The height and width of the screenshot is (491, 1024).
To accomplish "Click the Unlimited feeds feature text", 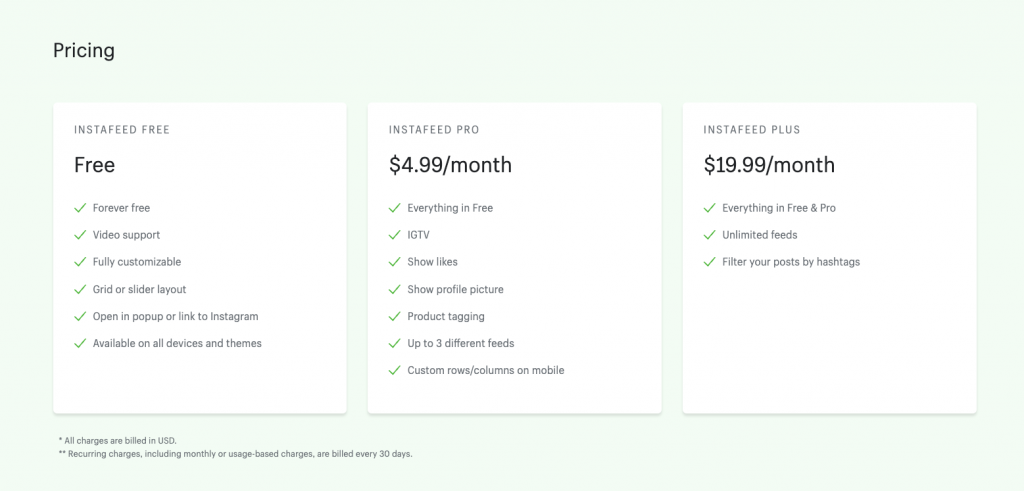I will 760,234.
